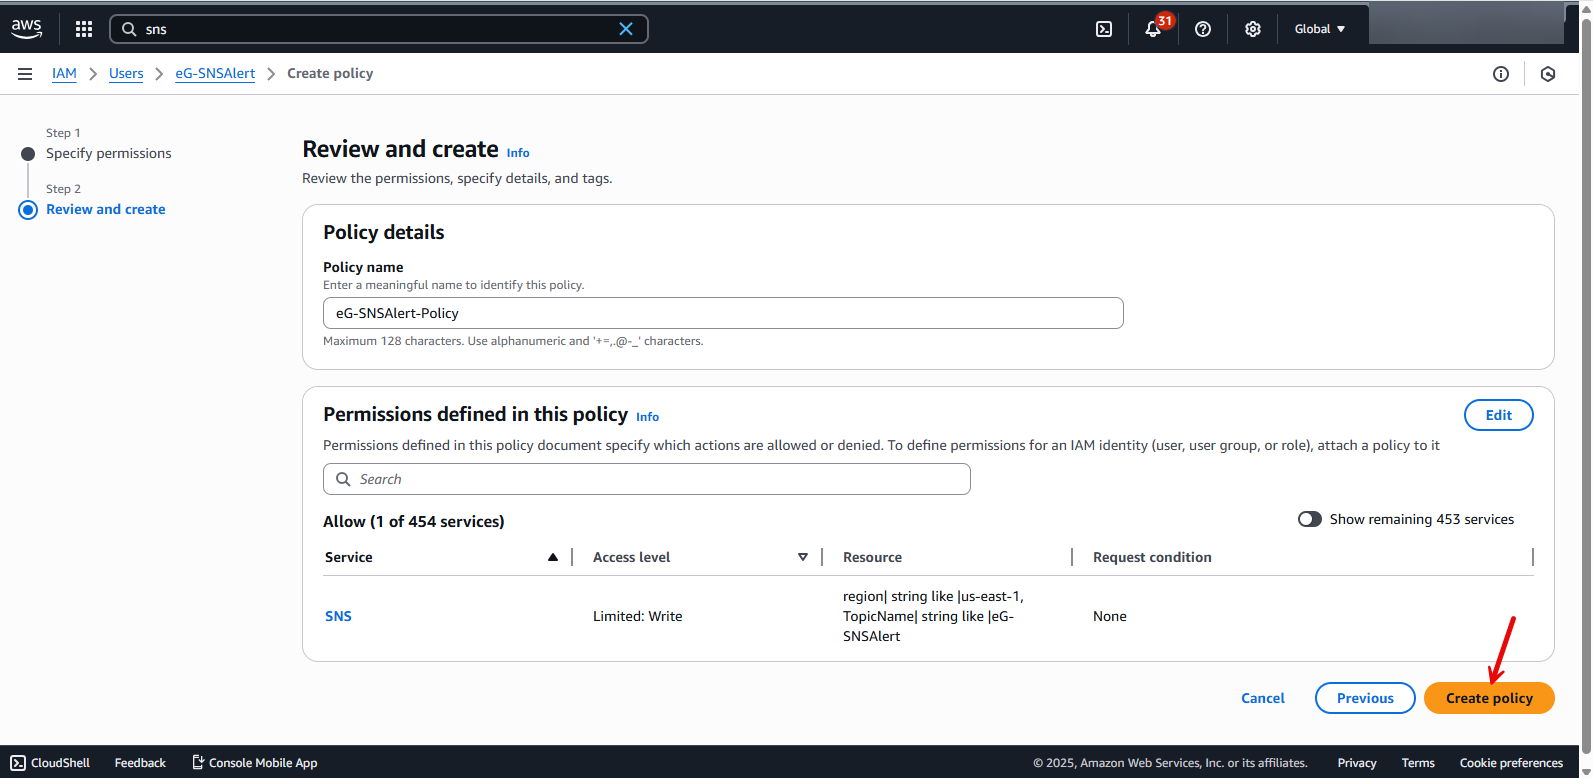This screenshot has width=1593, height=778.
Task: Navigate to Users breadcrumb
Action: tap(126, 74)
